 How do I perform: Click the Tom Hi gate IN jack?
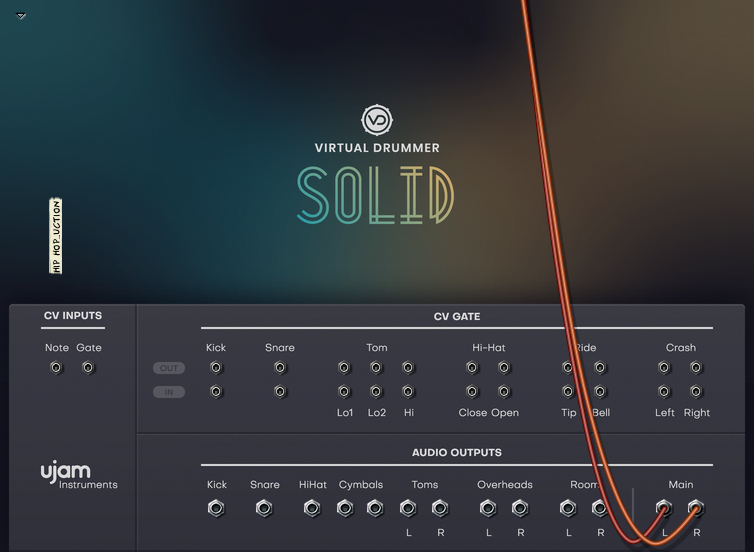tap(408, 392)
